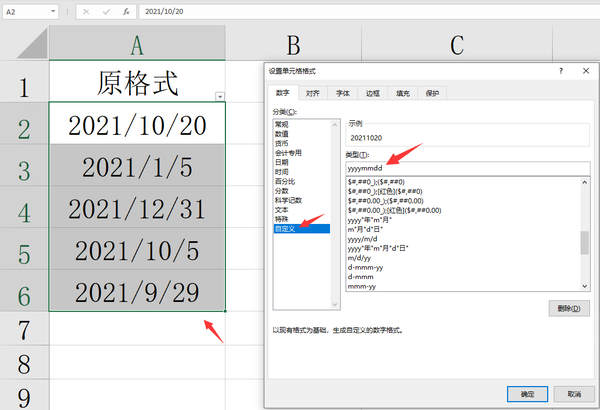Select row 7 header

point(24,329)
